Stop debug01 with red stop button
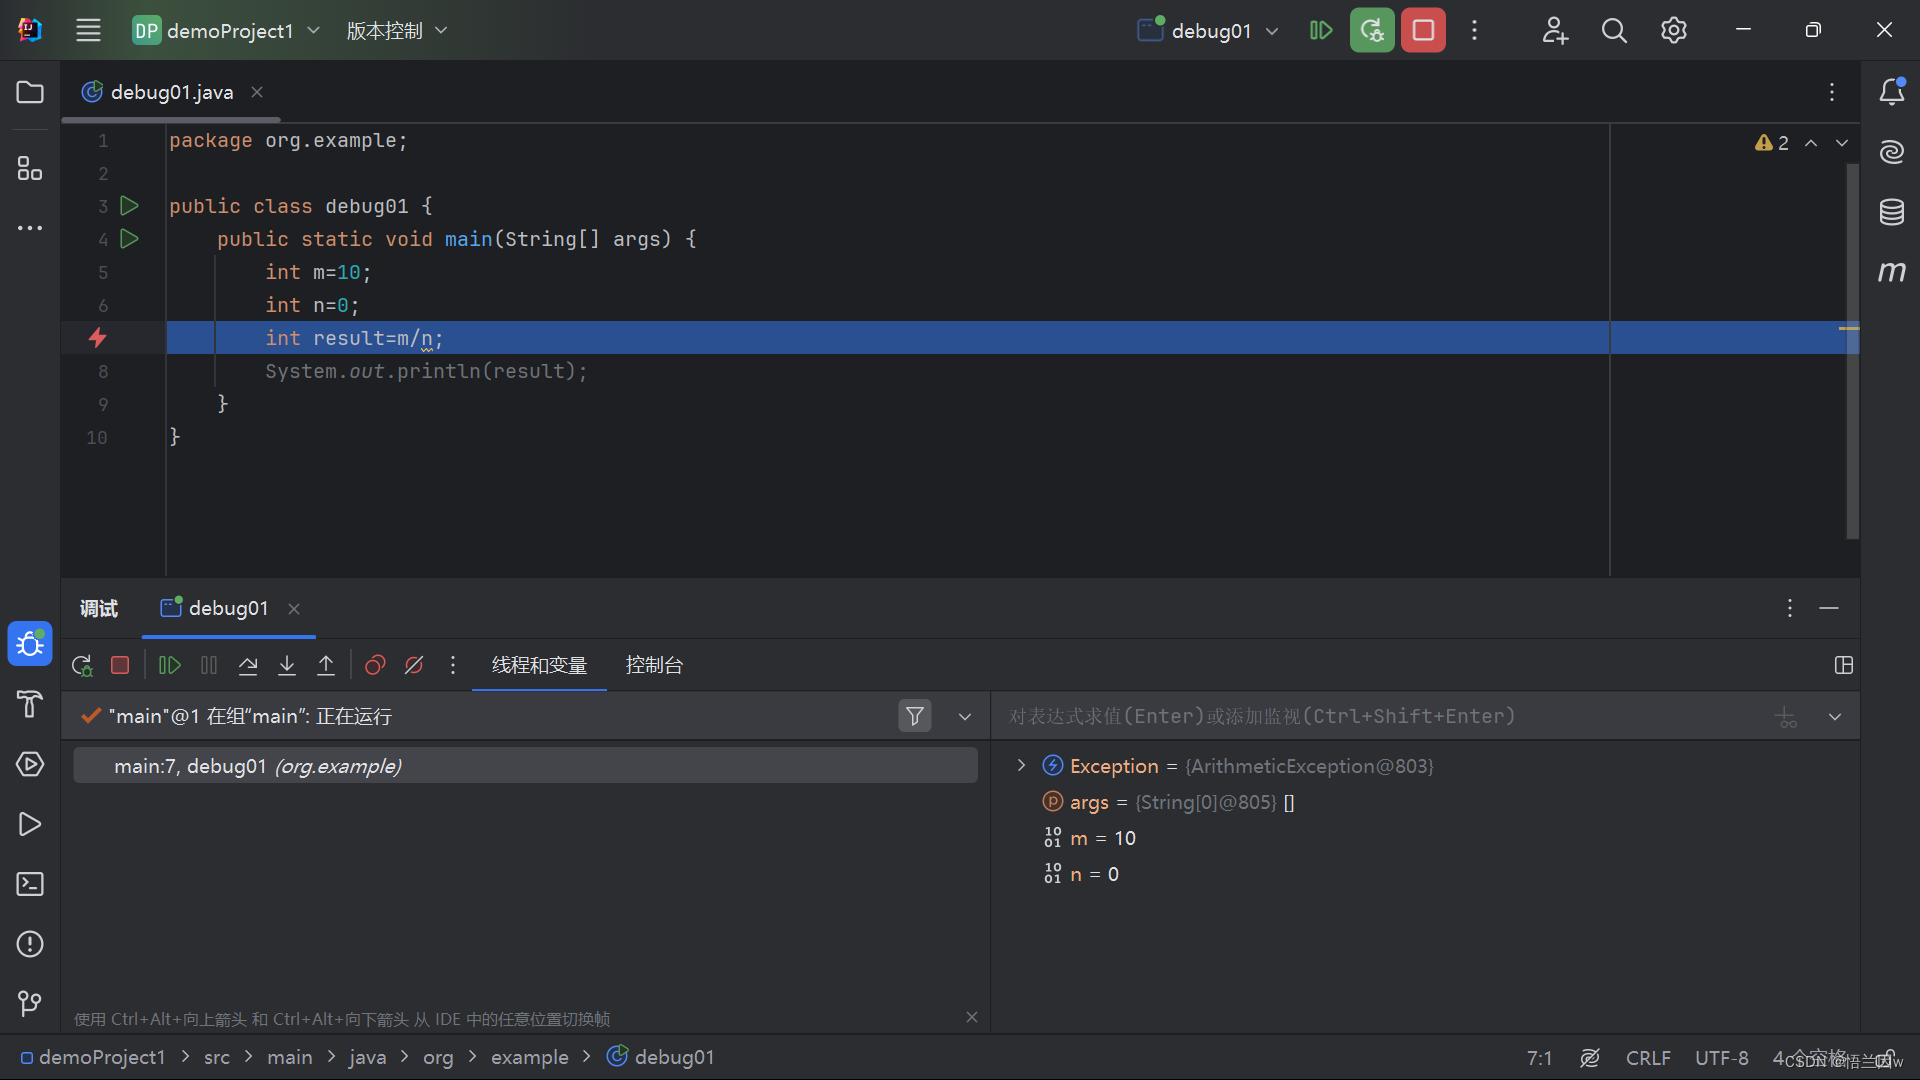The height and width of the screenshot is (1080, 1920). tap(1423, 30)
